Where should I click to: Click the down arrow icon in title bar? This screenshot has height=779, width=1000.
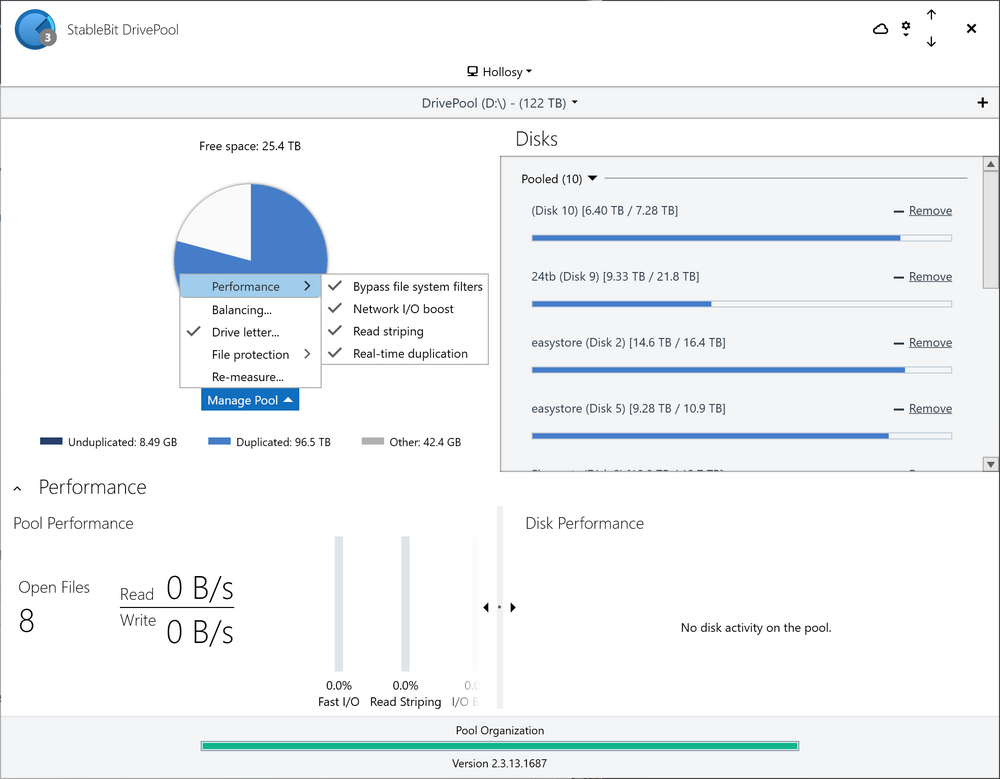(x=931, y=42)
